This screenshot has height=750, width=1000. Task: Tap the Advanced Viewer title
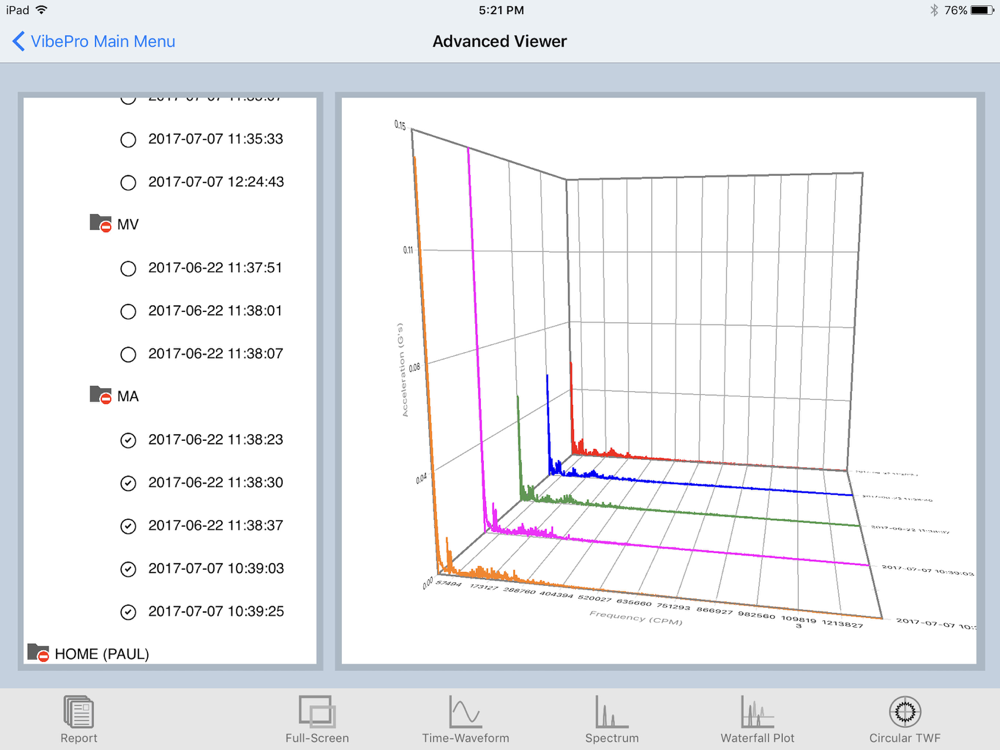coord(499,41)
